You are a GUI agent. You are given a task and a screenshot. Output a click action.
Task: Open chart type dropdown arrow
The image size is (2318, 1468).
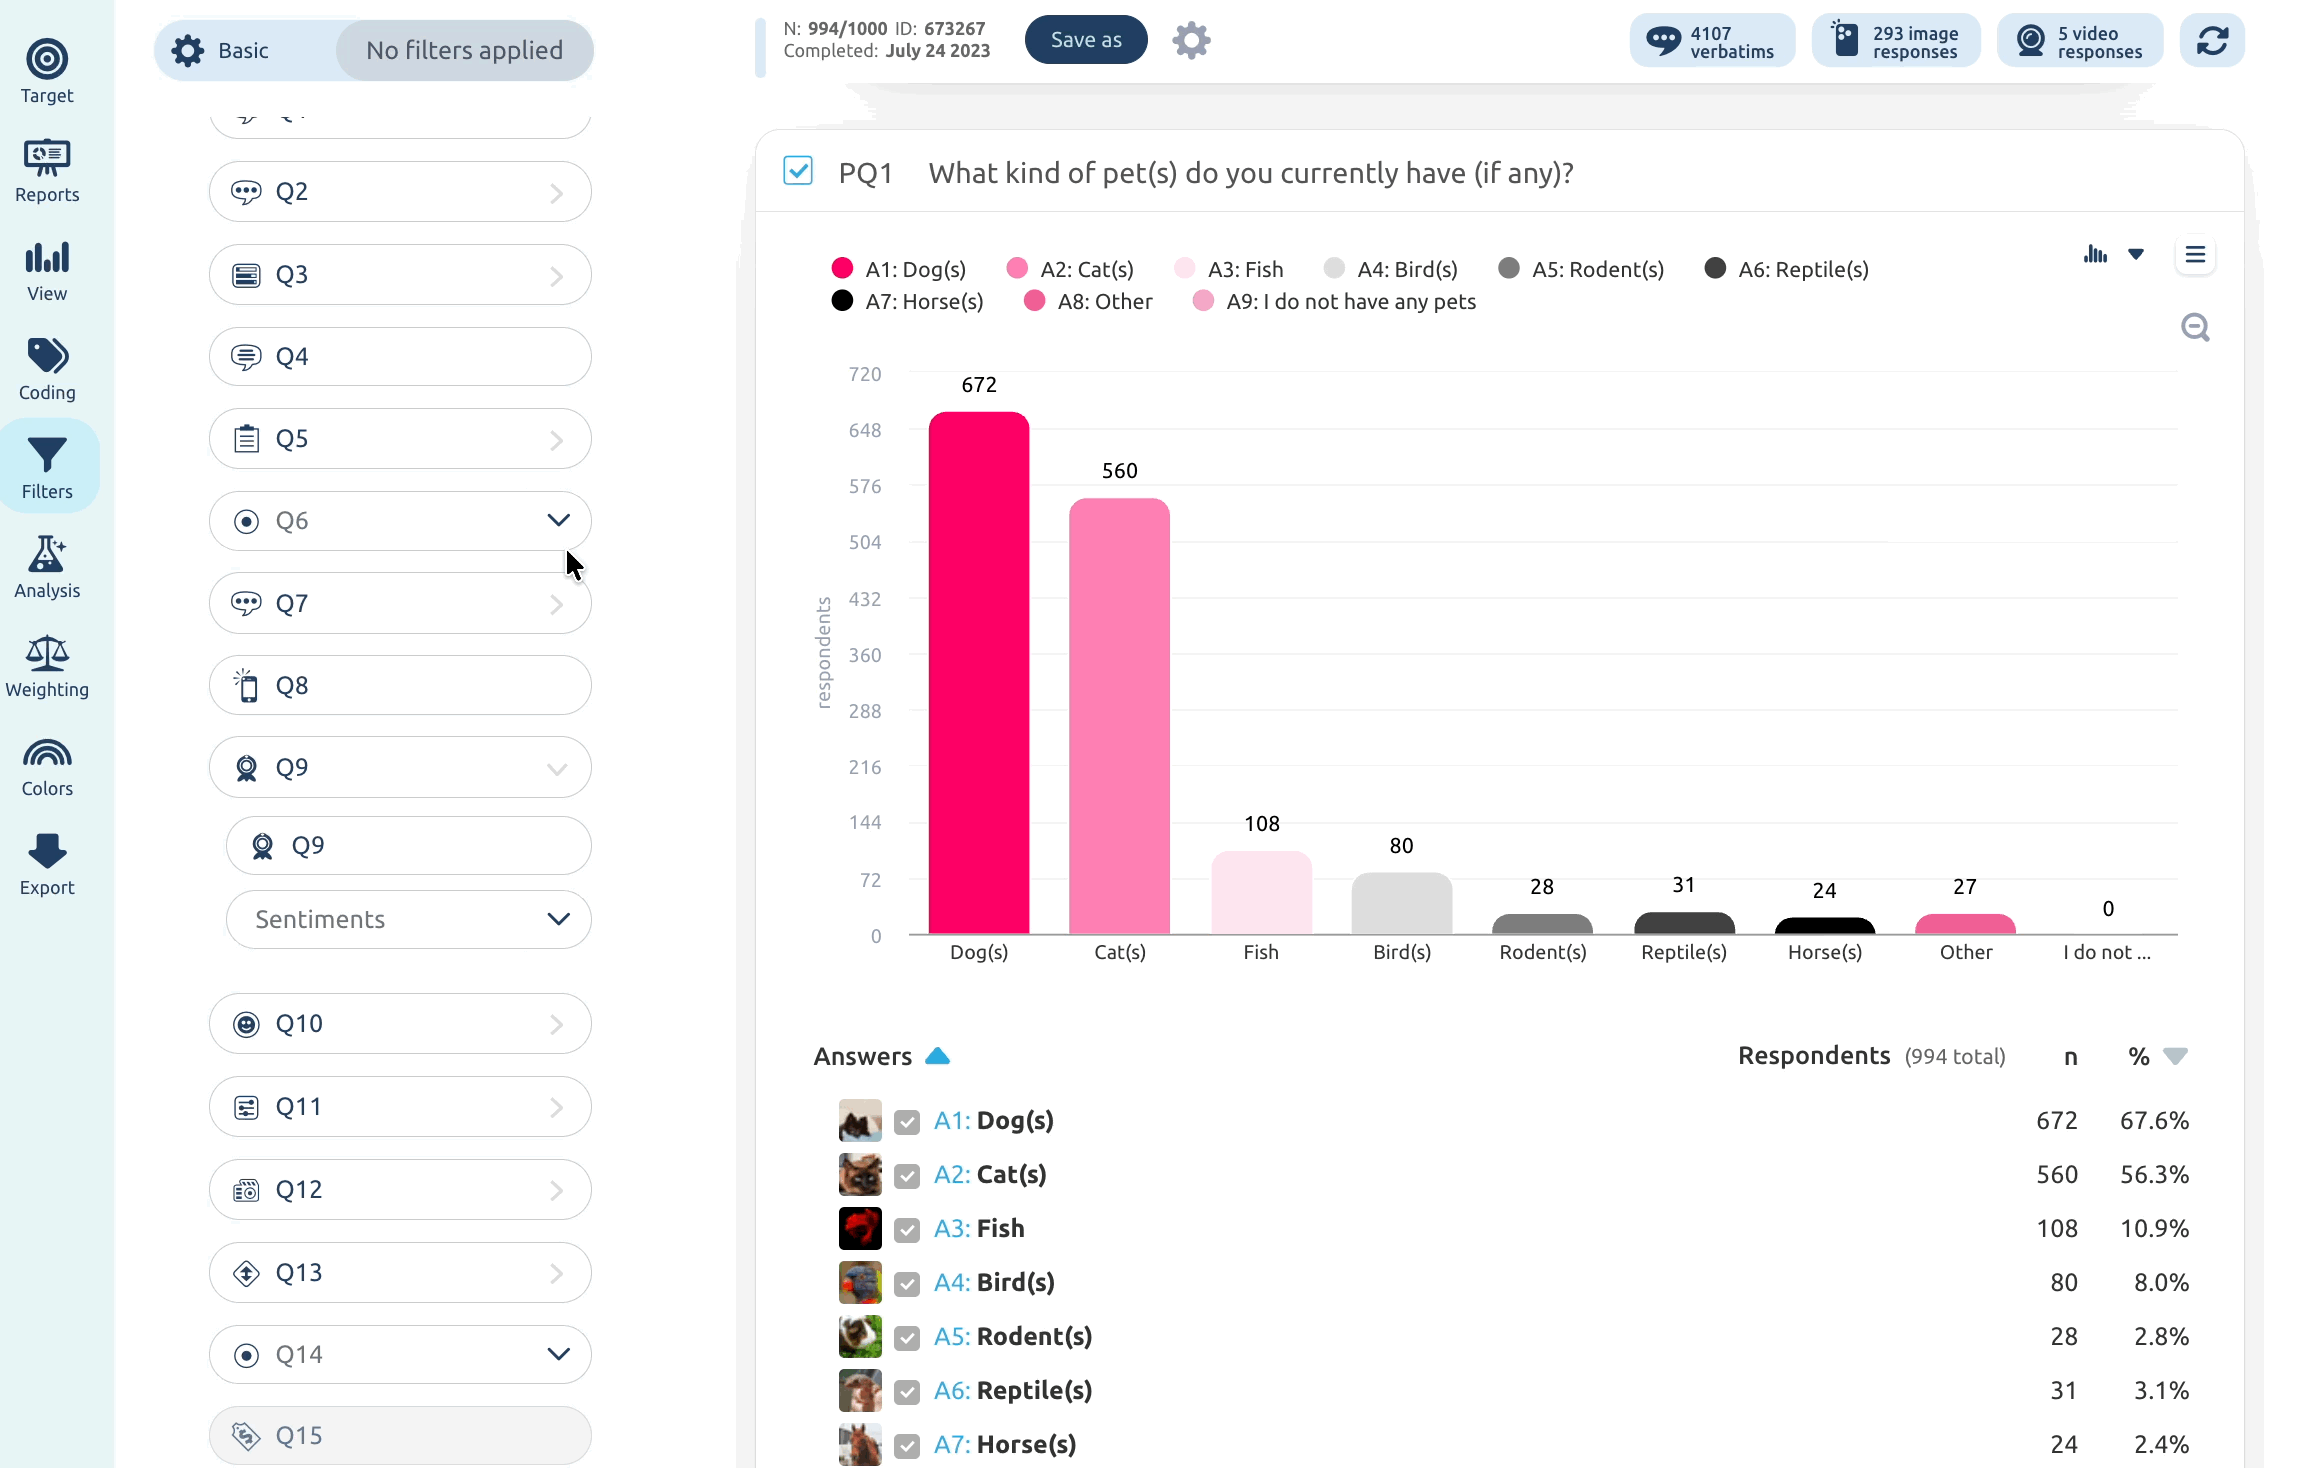tap(2136, 254)
